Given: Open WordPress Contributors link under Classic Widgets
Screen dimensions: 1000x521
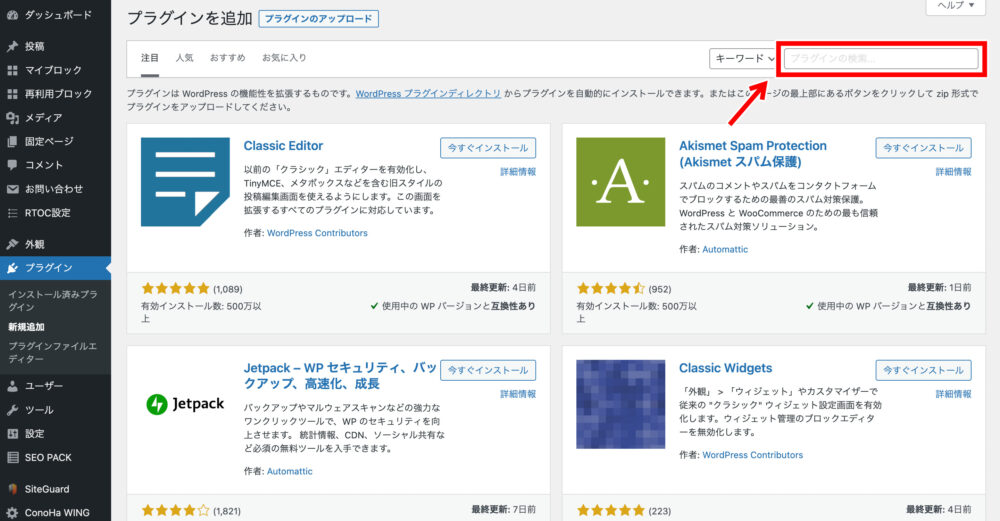Looking at the screenshot, I should 753,455.
